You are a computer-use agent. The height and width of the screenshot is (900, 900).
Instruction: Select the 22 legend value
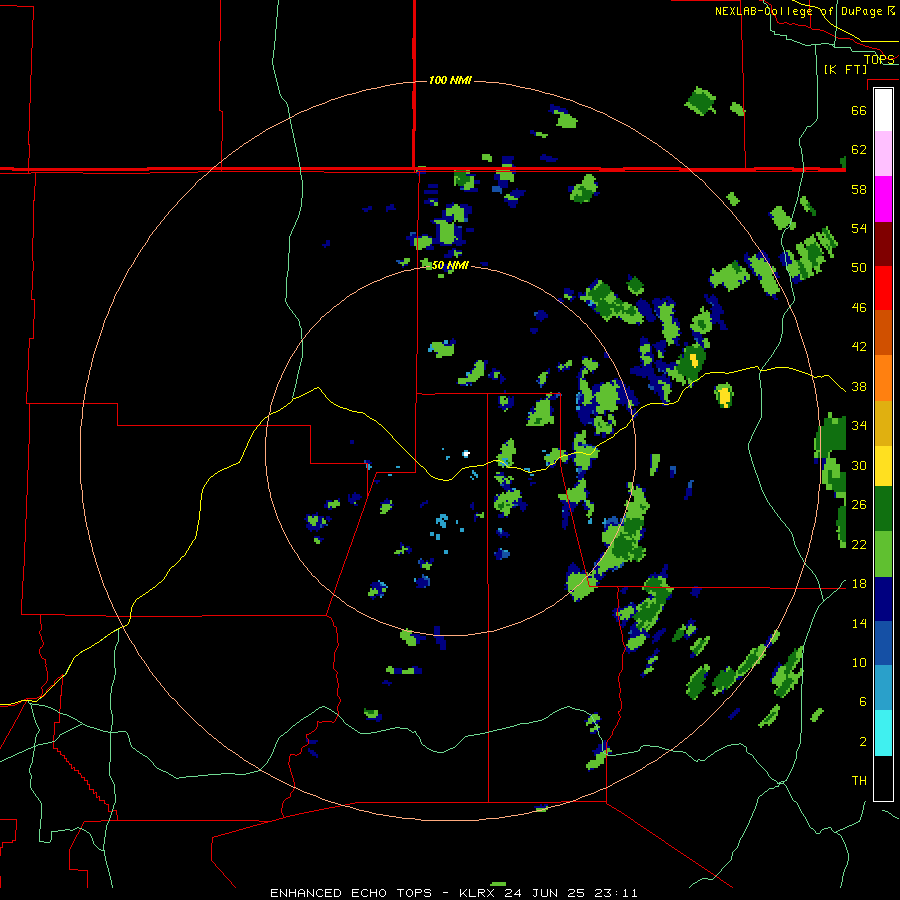[x=859, y=544]
